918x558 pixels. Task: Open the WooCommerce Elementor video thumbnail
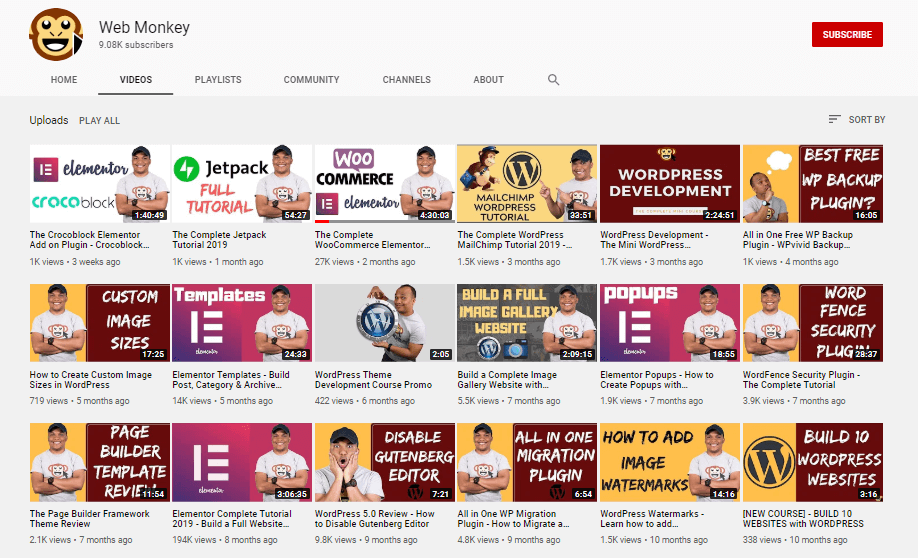(385, 184)
